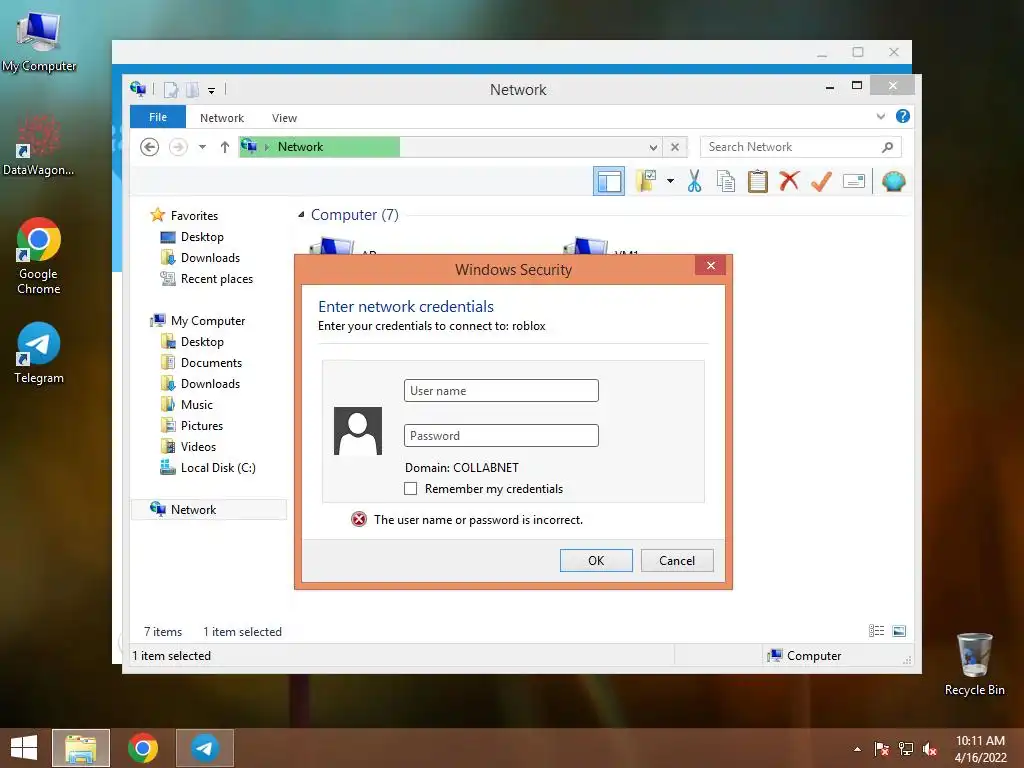Select Pictures under My Computer

pos(202,425)
